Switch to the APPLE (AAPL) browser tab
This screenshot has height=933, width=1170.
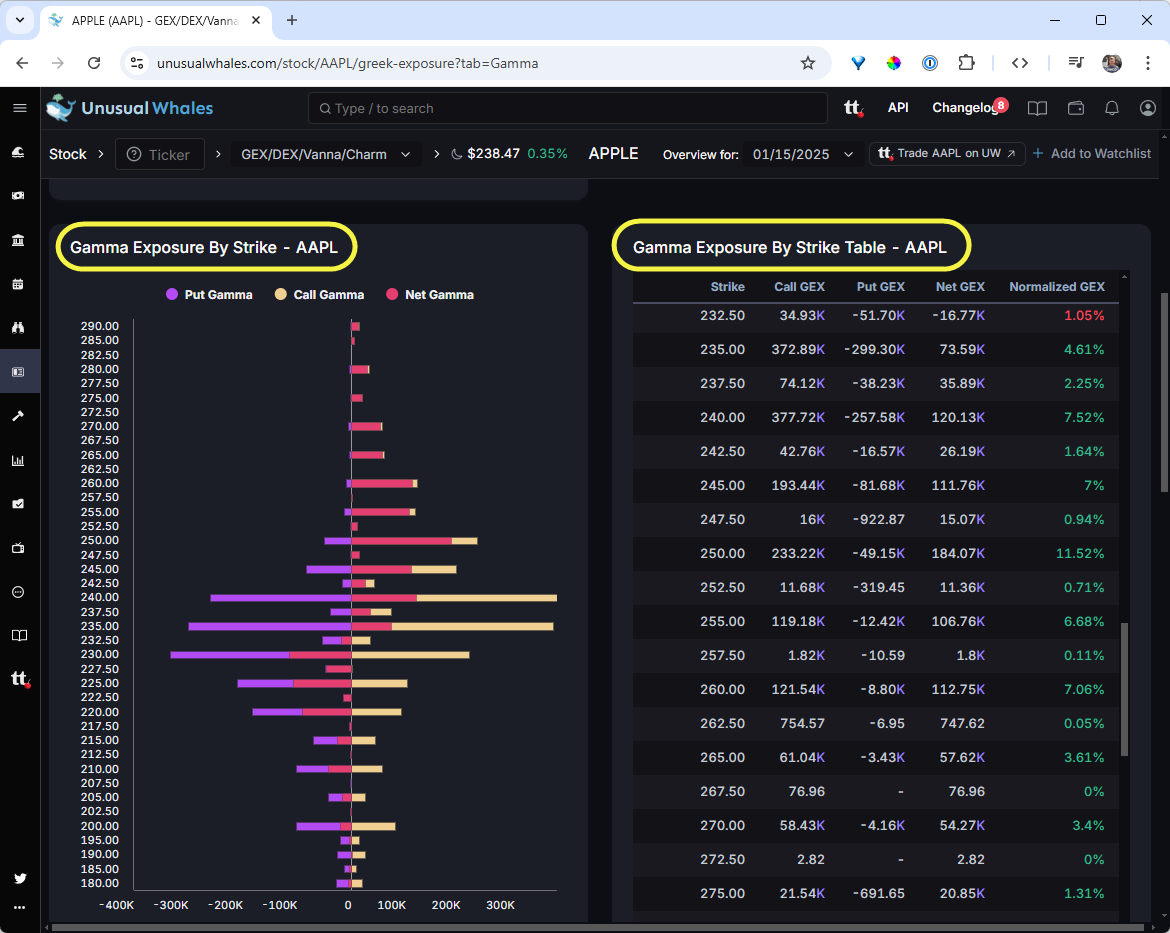pos(154,21)
